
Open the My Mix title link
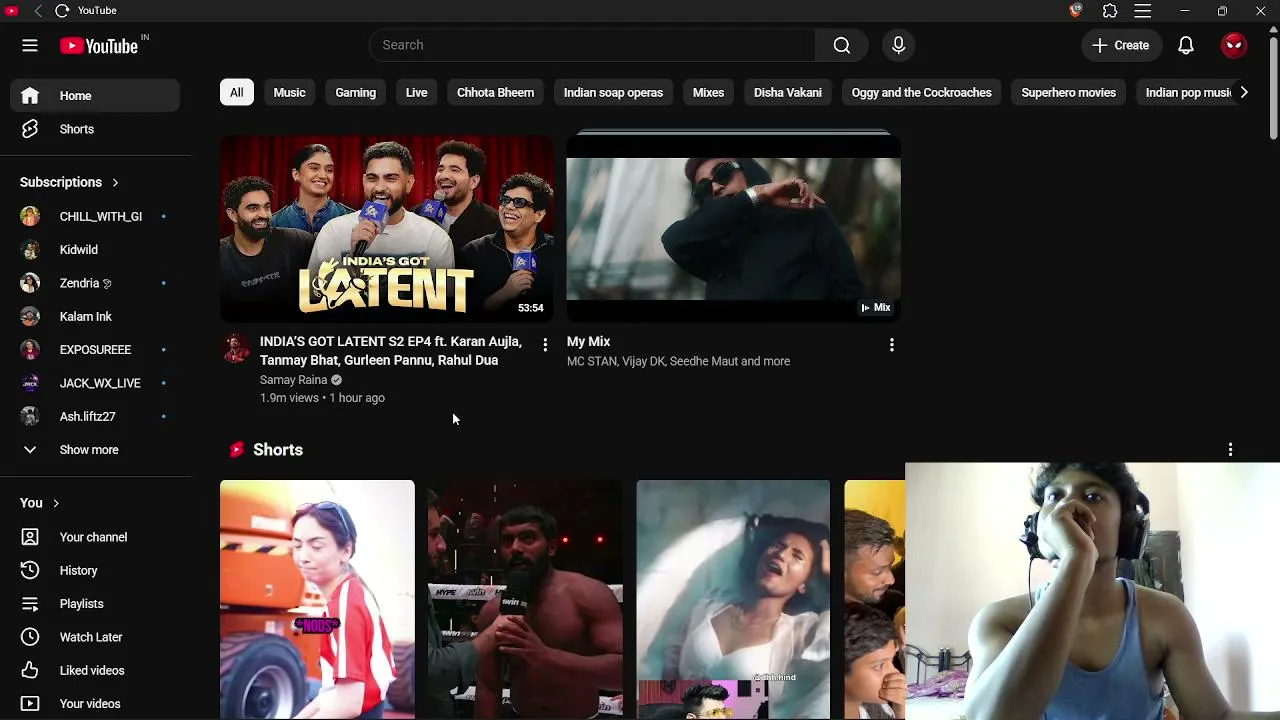click(x=588, y=342)
